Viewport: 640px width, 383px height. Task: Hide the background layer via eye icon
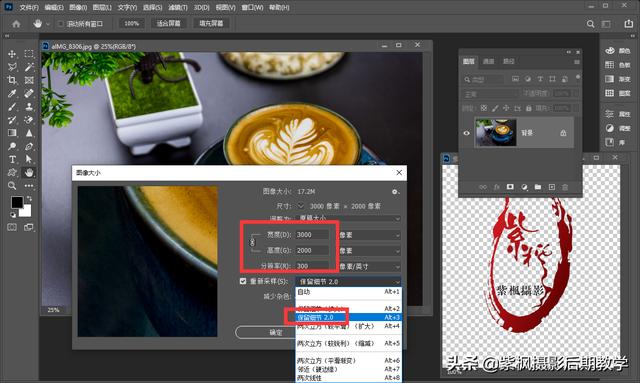click(x=467, y=133)
